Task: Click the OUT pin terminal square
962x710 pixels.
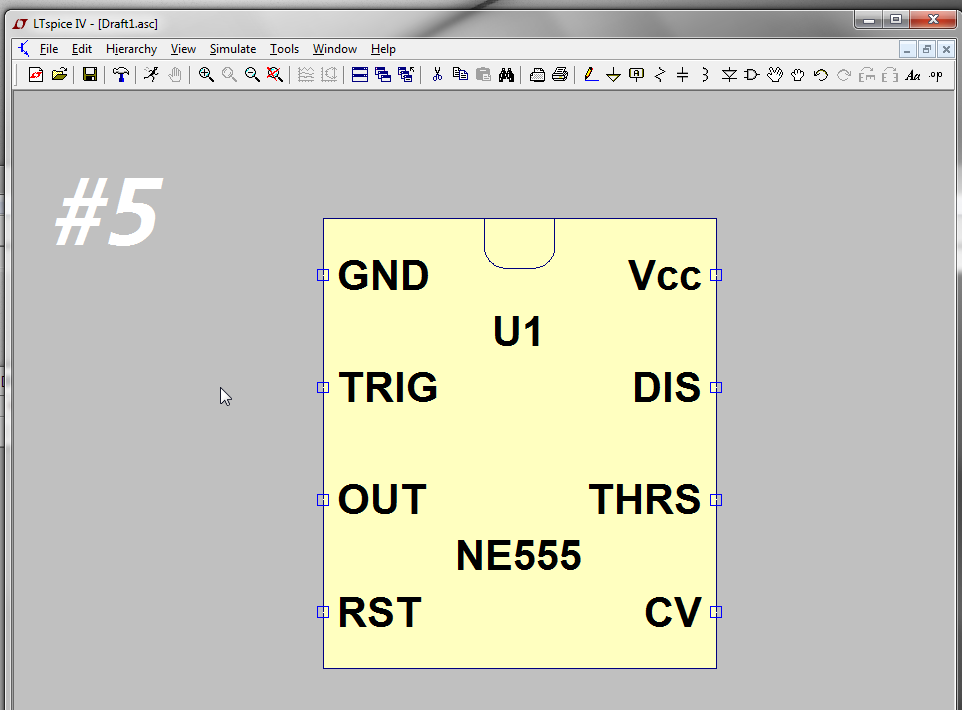Action: 323,500
